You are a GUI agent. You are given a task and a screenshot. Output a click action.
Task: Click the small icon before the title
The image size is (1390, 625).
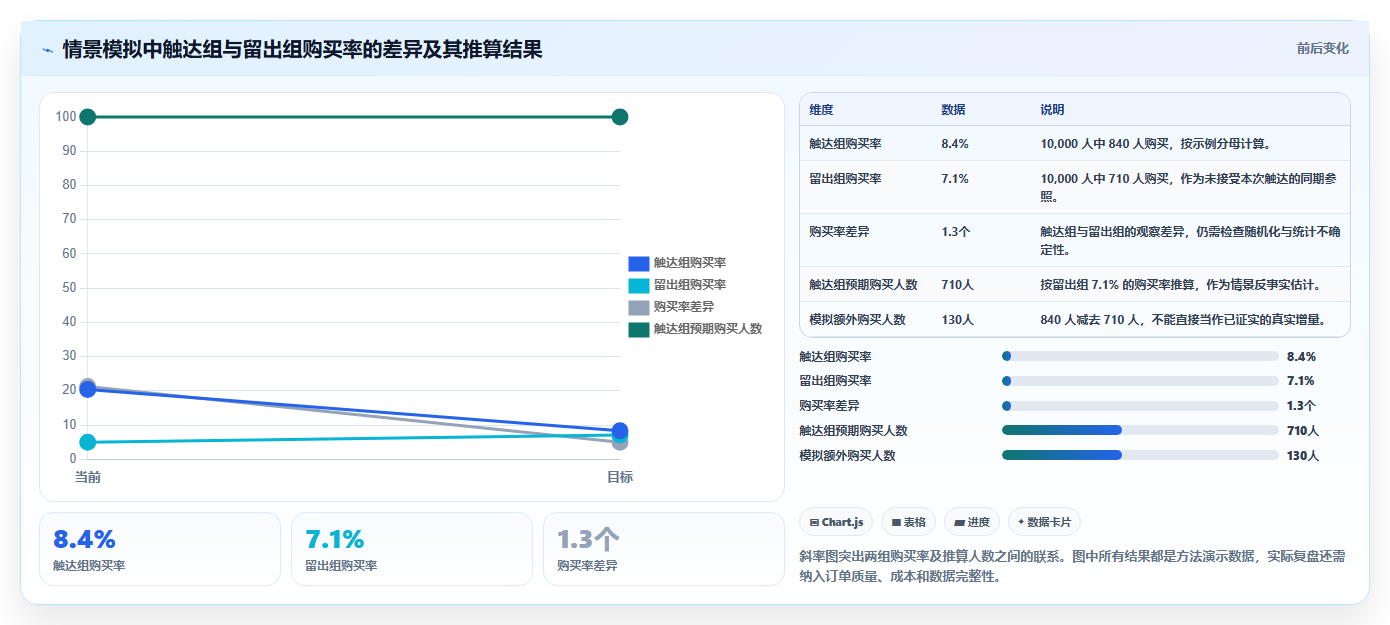tap(48, 49)
